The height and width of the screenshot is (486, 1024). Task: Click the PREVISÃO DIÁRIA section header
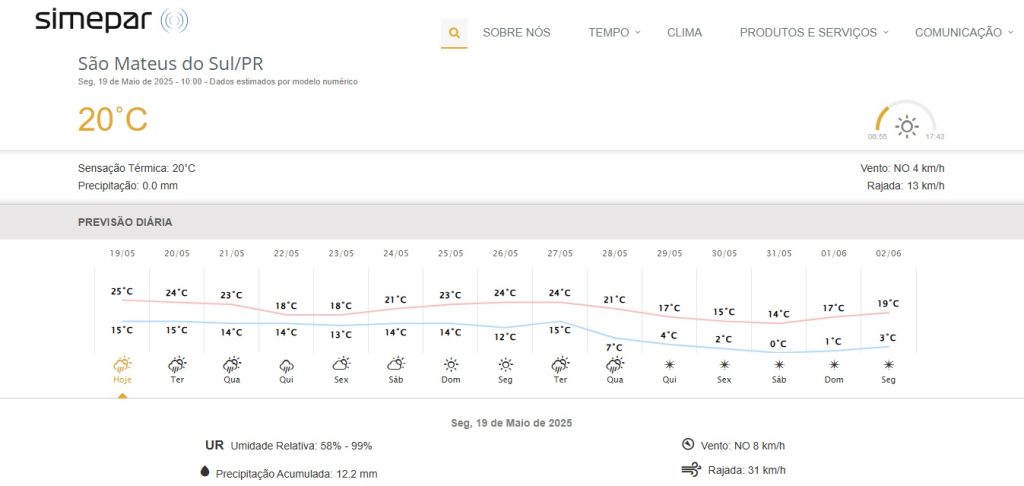pos(125,222)
